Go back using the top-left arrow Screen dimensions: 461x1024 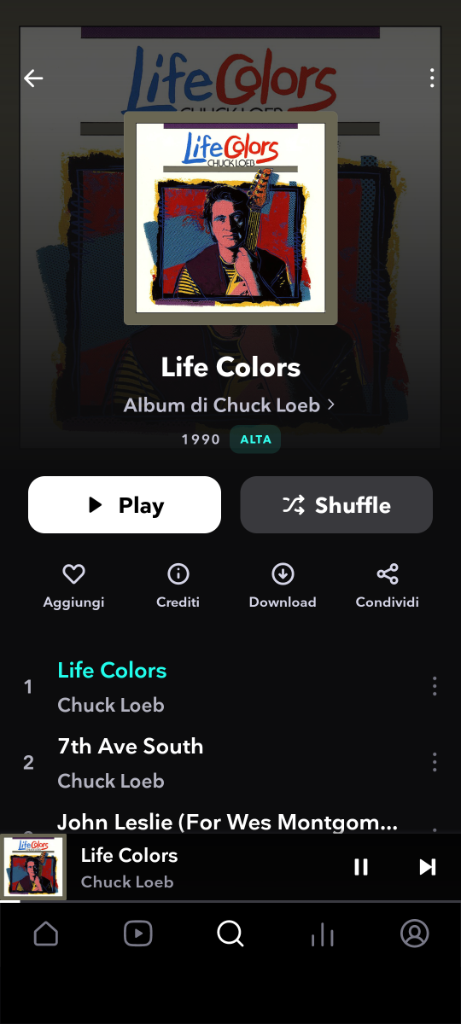(33, 78)
